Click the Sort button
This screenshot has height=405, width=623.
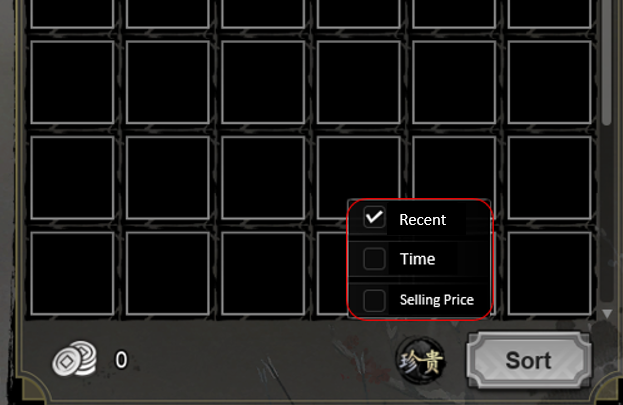click(x=528, y=360)
